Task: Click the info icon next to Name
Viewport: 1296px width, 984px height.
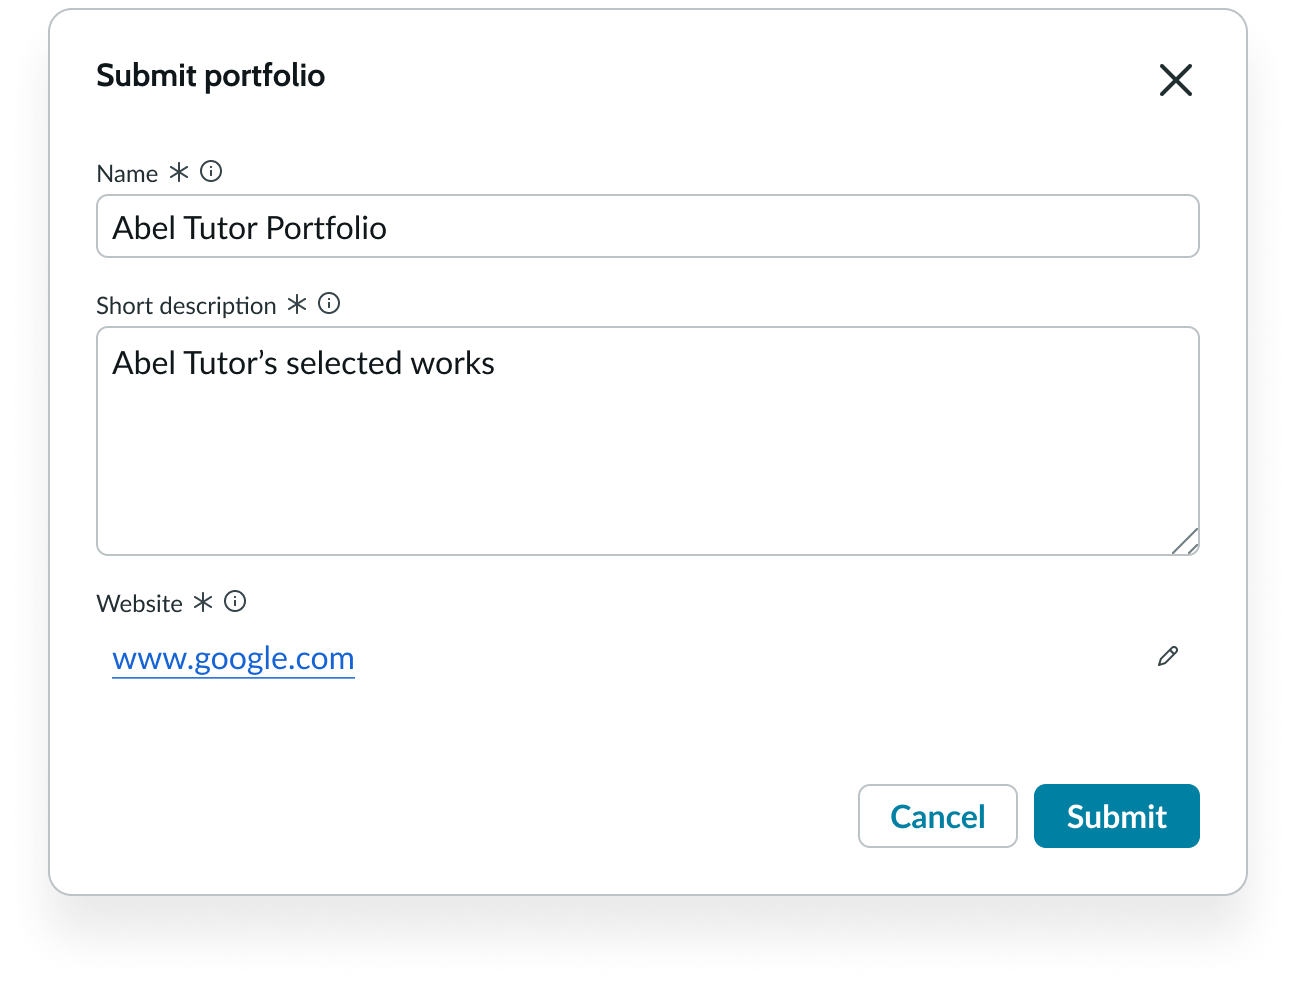Action: point(211,171)
